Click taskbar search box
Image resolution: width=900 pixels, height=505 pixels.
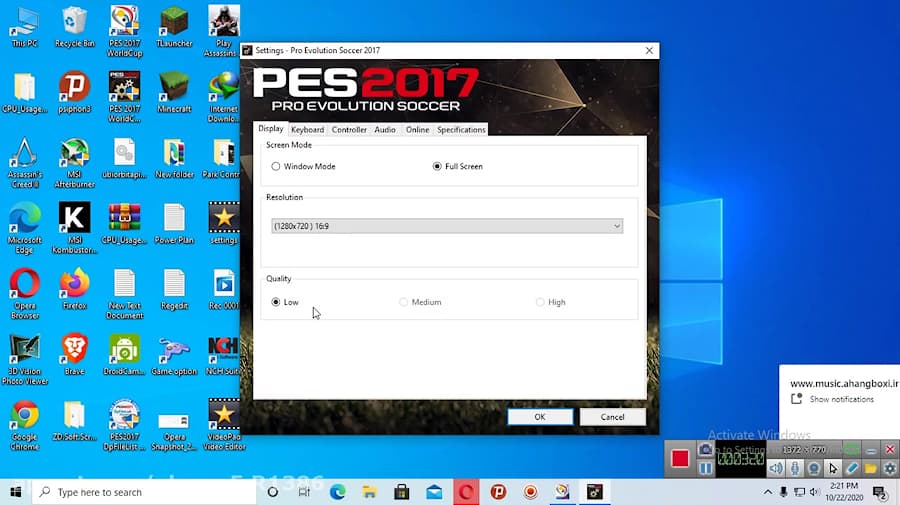click(143, 492)
